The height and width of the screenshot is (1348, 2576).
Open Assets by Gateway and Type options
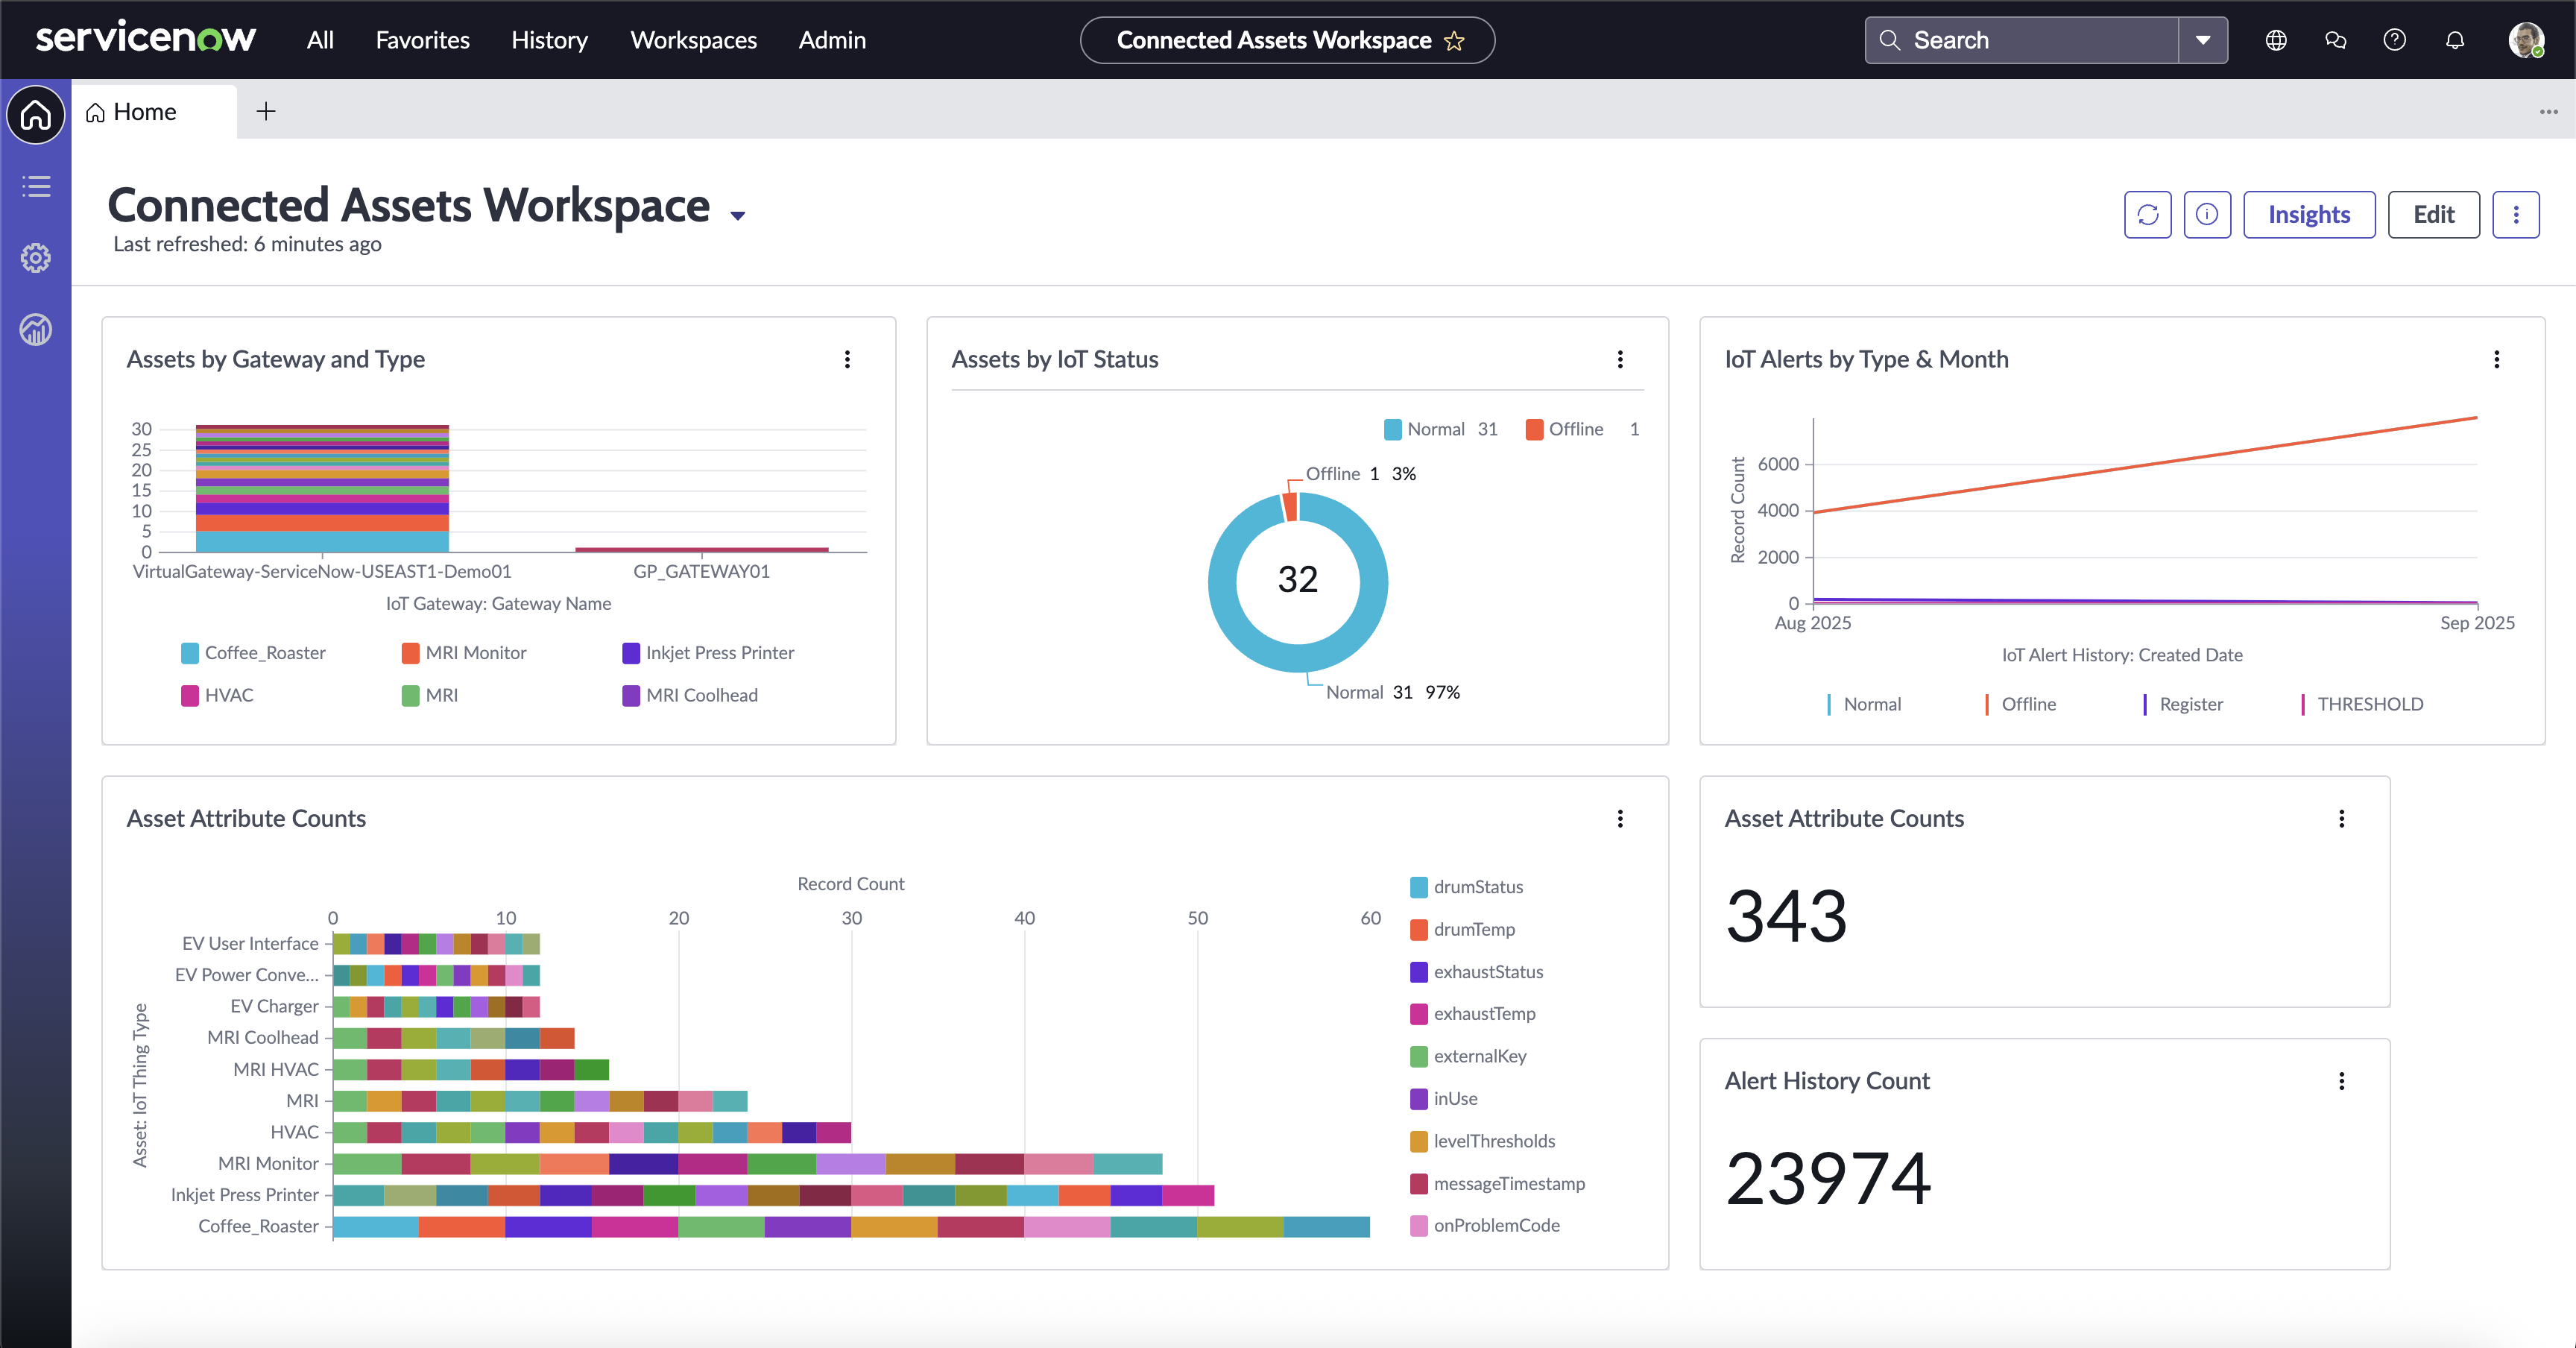847,359
